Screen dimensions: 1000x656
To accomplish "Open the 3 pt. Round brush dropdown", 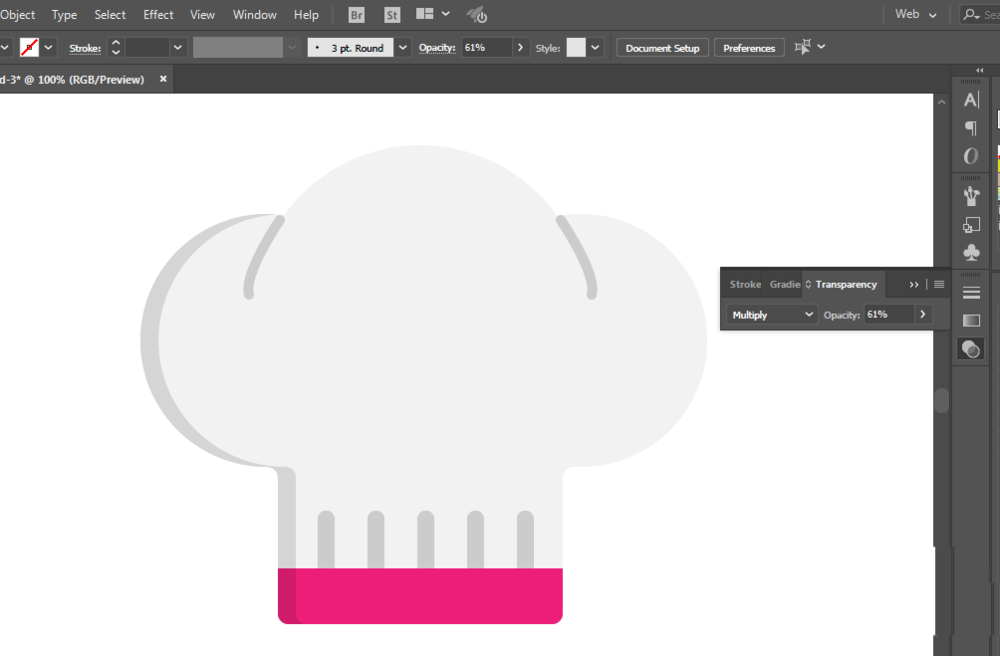I will [x=402, y=47].
